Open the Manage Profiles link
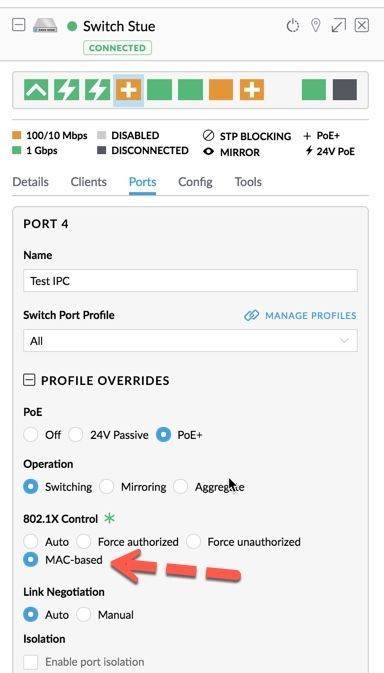384x673 pixels. (x=300, y=316)
